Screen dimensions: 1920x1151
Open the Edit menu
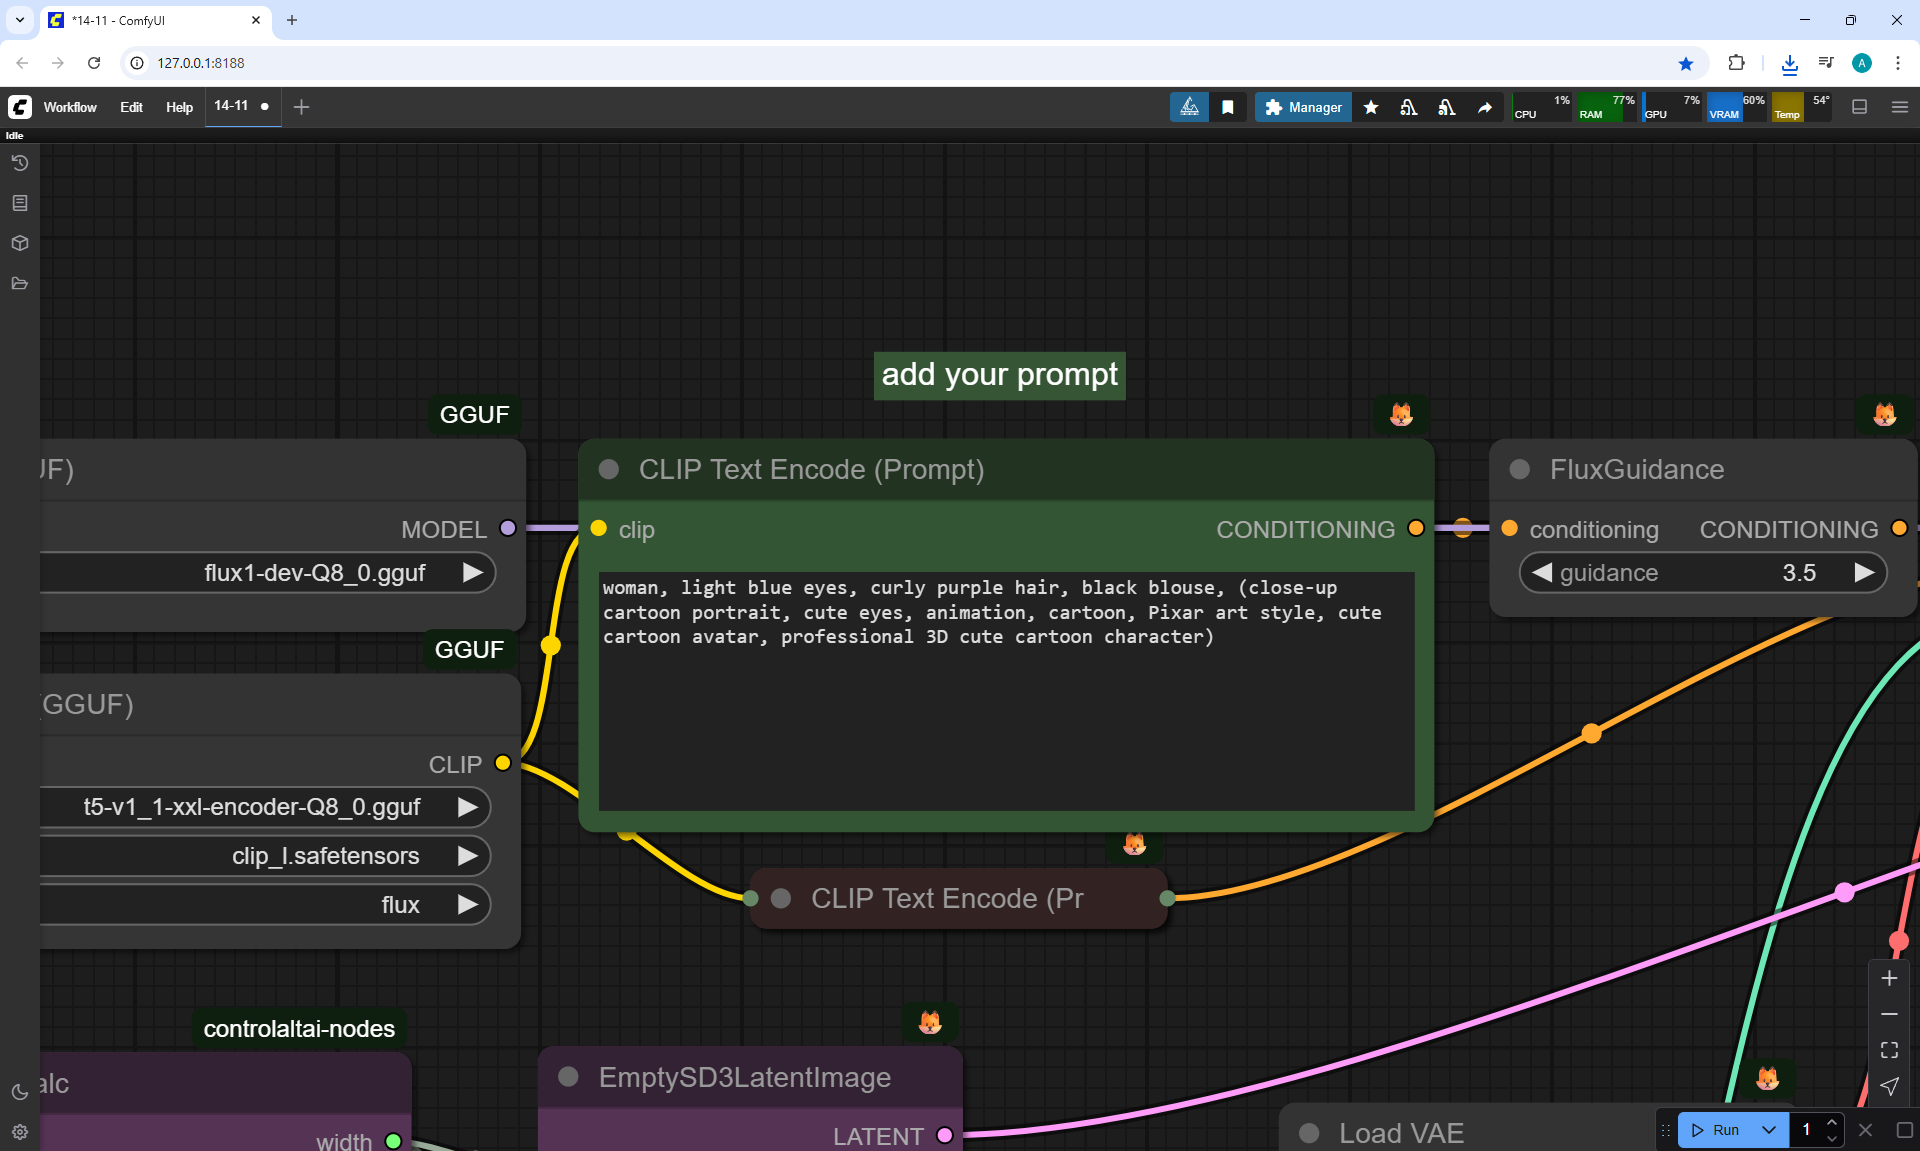(131, 107)
